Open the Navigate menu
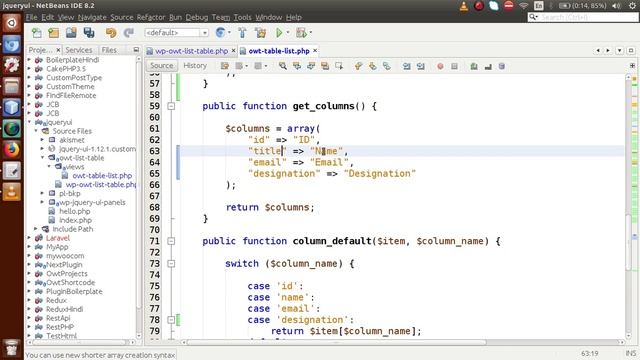640x360 pixels. (x=92, y=17)
